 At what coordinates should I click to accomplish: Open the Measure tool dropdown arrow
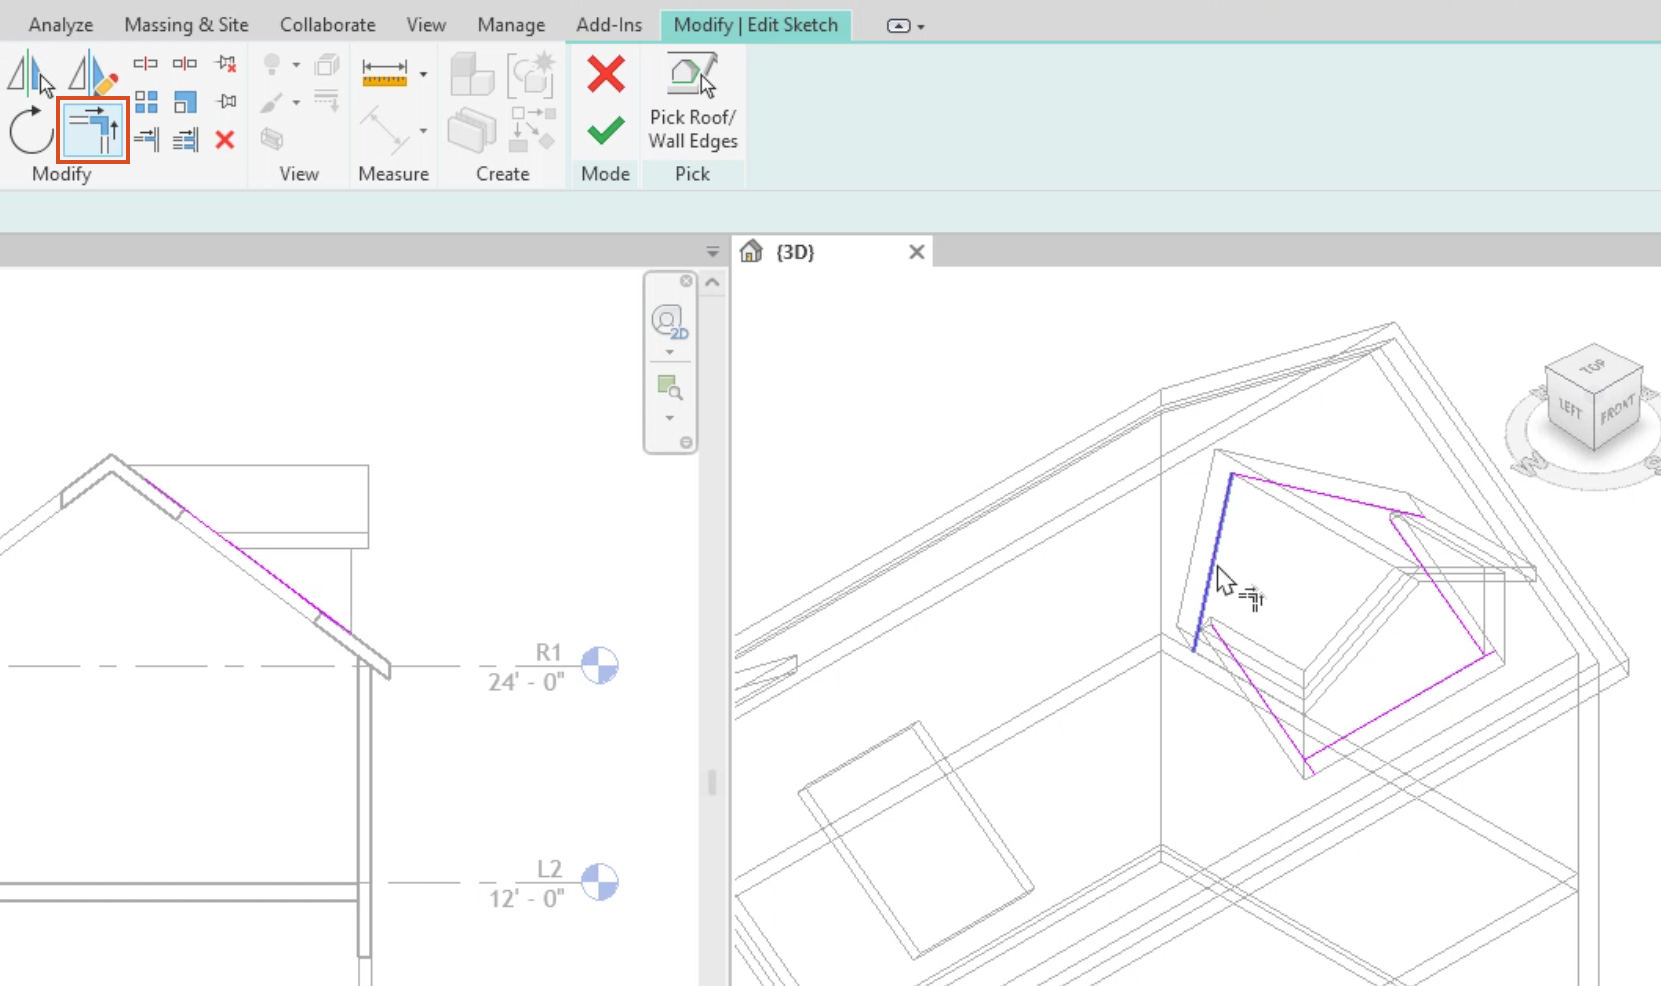423,132
